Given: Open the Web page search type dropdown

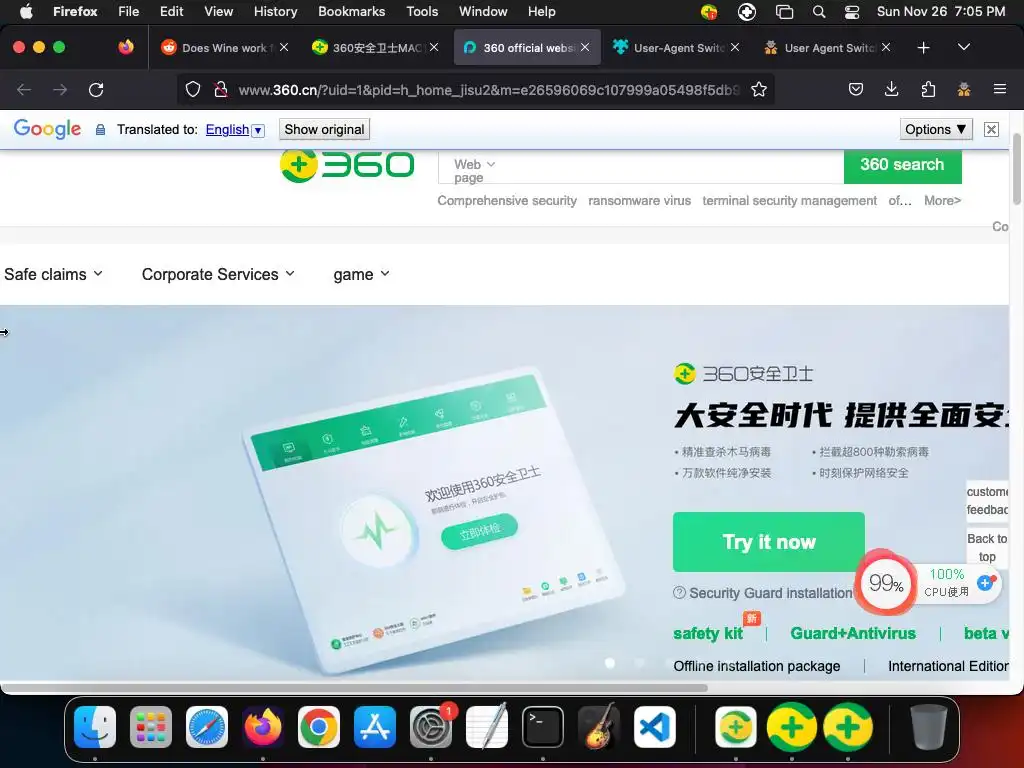Looking at the screenshot, I should [x=475, y=170].
